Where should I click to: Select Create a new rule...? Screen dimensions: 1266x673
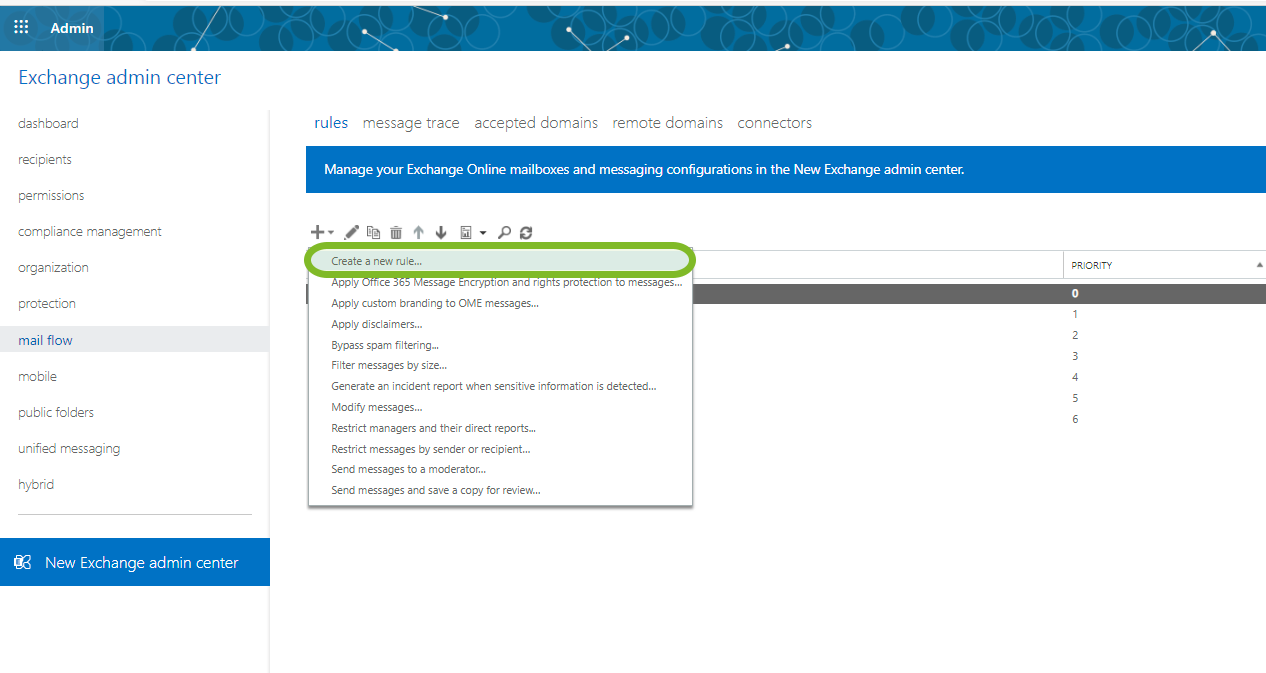[500, 261]
